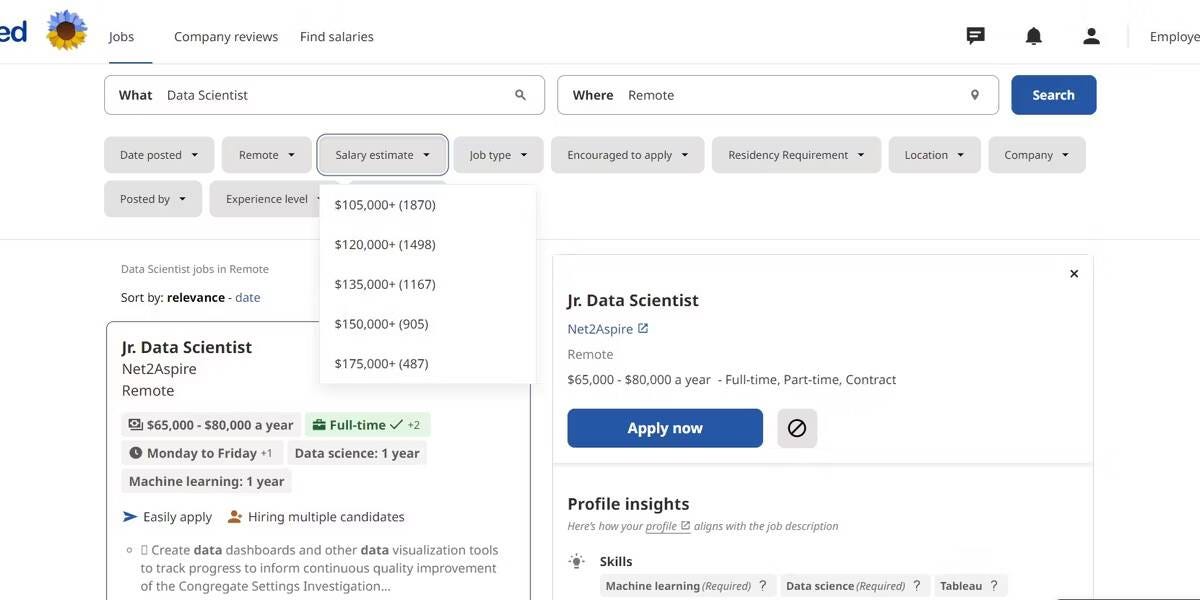
Task: Close the job details panel
Action: click(x=1074, y=274)
